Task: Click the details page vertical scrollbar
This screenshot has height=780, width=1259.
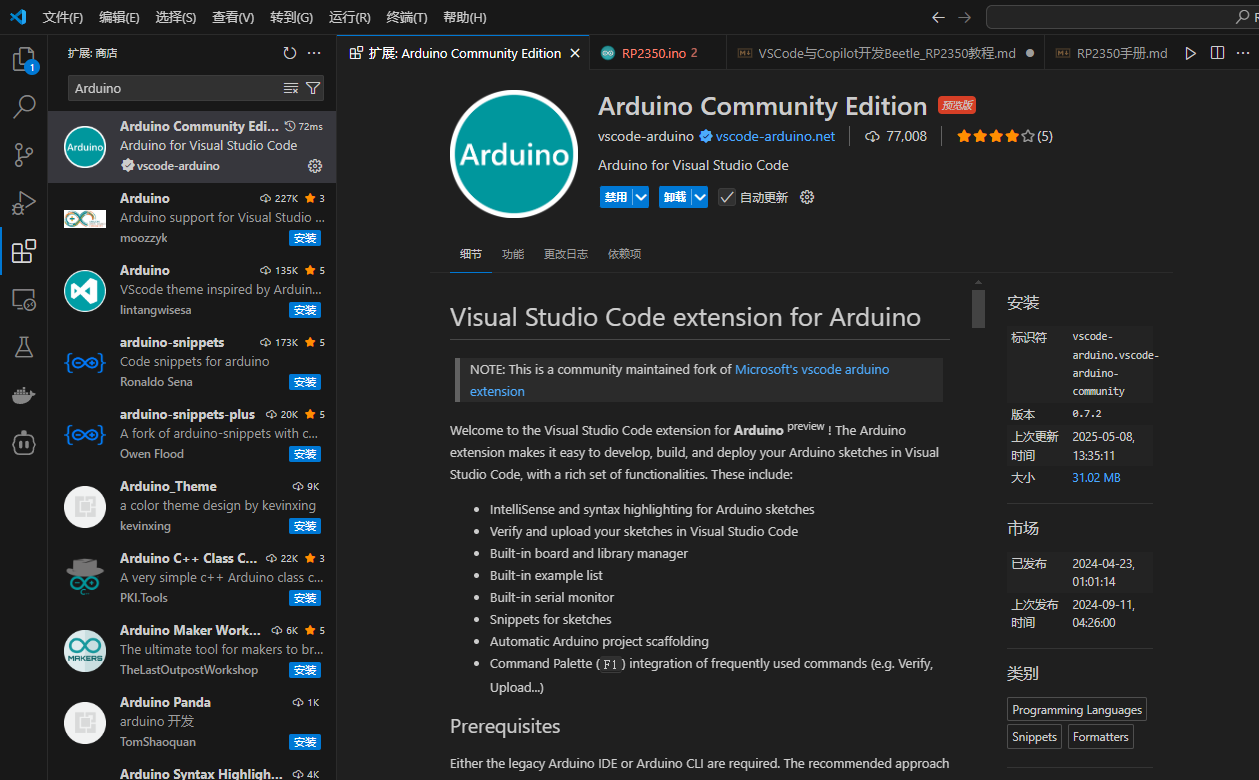Action: (978, 308)
